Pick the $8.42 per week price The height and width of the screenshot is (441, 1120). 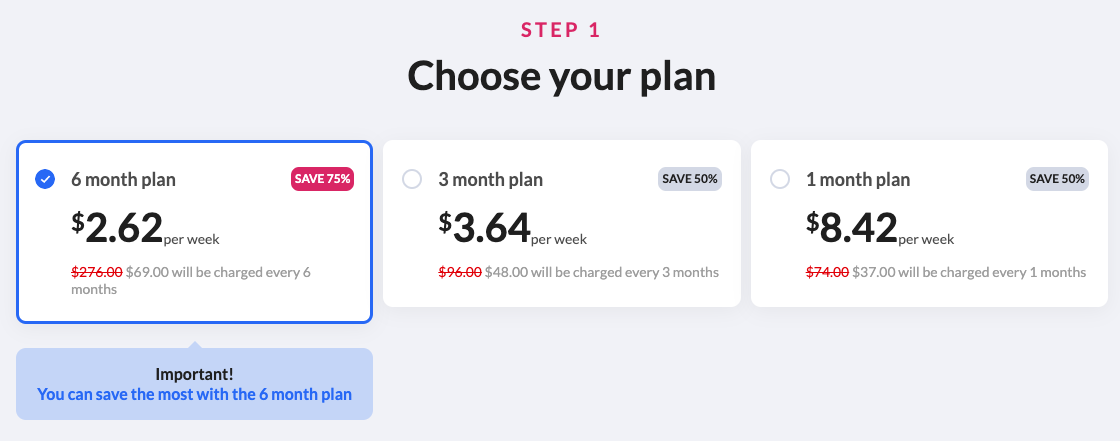click(x=880, y=229)
